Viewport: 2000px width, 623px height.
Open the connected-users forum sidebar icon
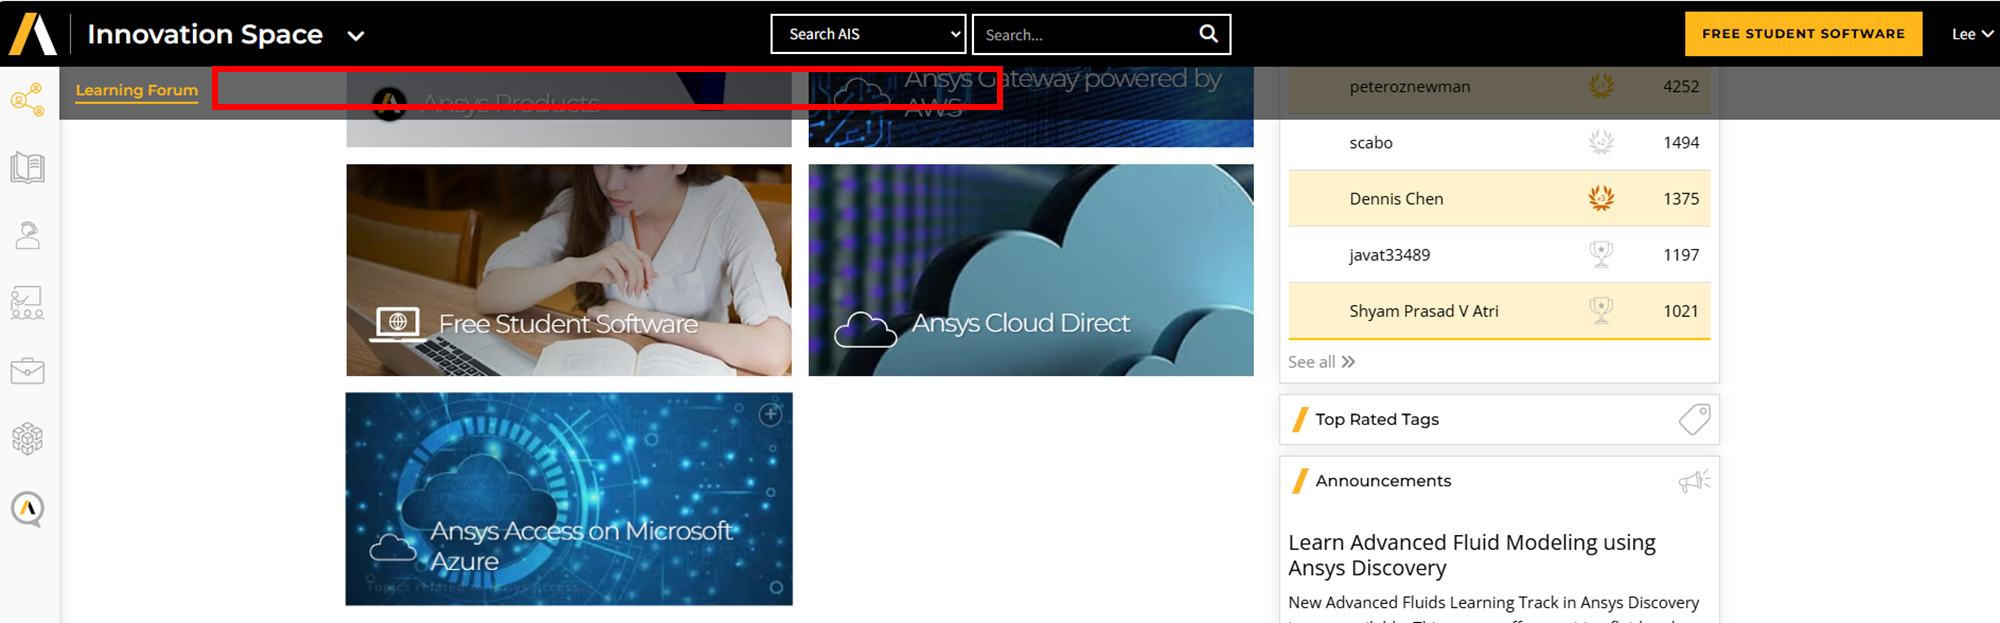click(x=27, y=100)
